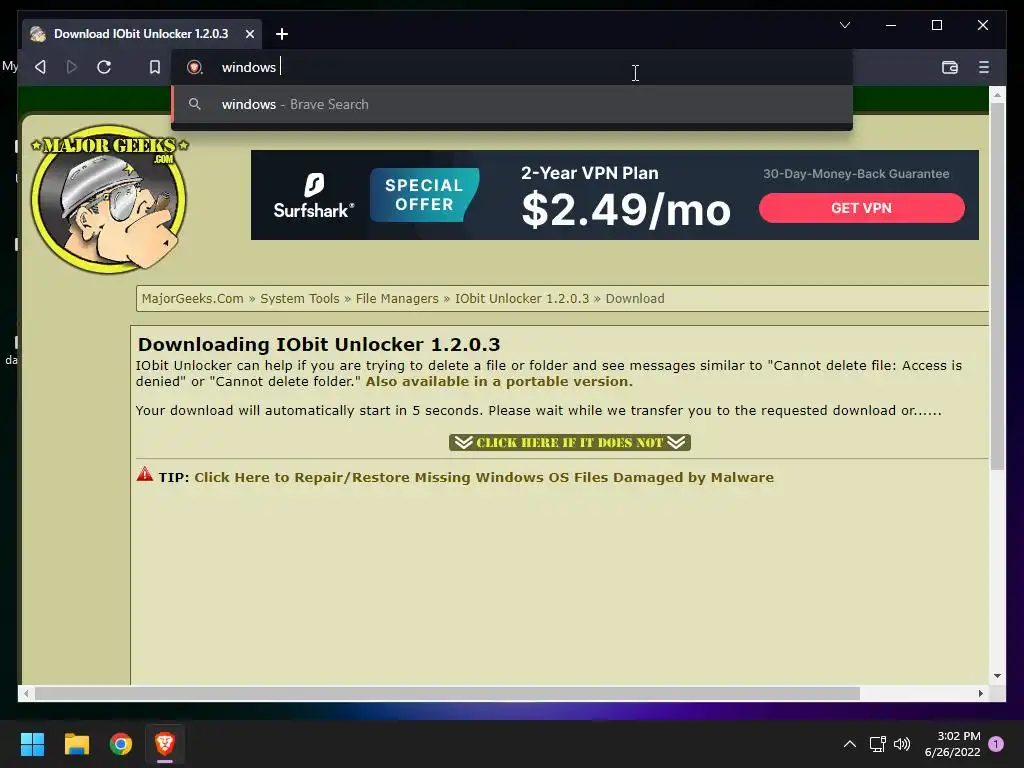This screenshot has width=1024, height=768.
Task: Open the Repair/Restore Missing Windows OS Files tip link
Action: click(484, 477)
